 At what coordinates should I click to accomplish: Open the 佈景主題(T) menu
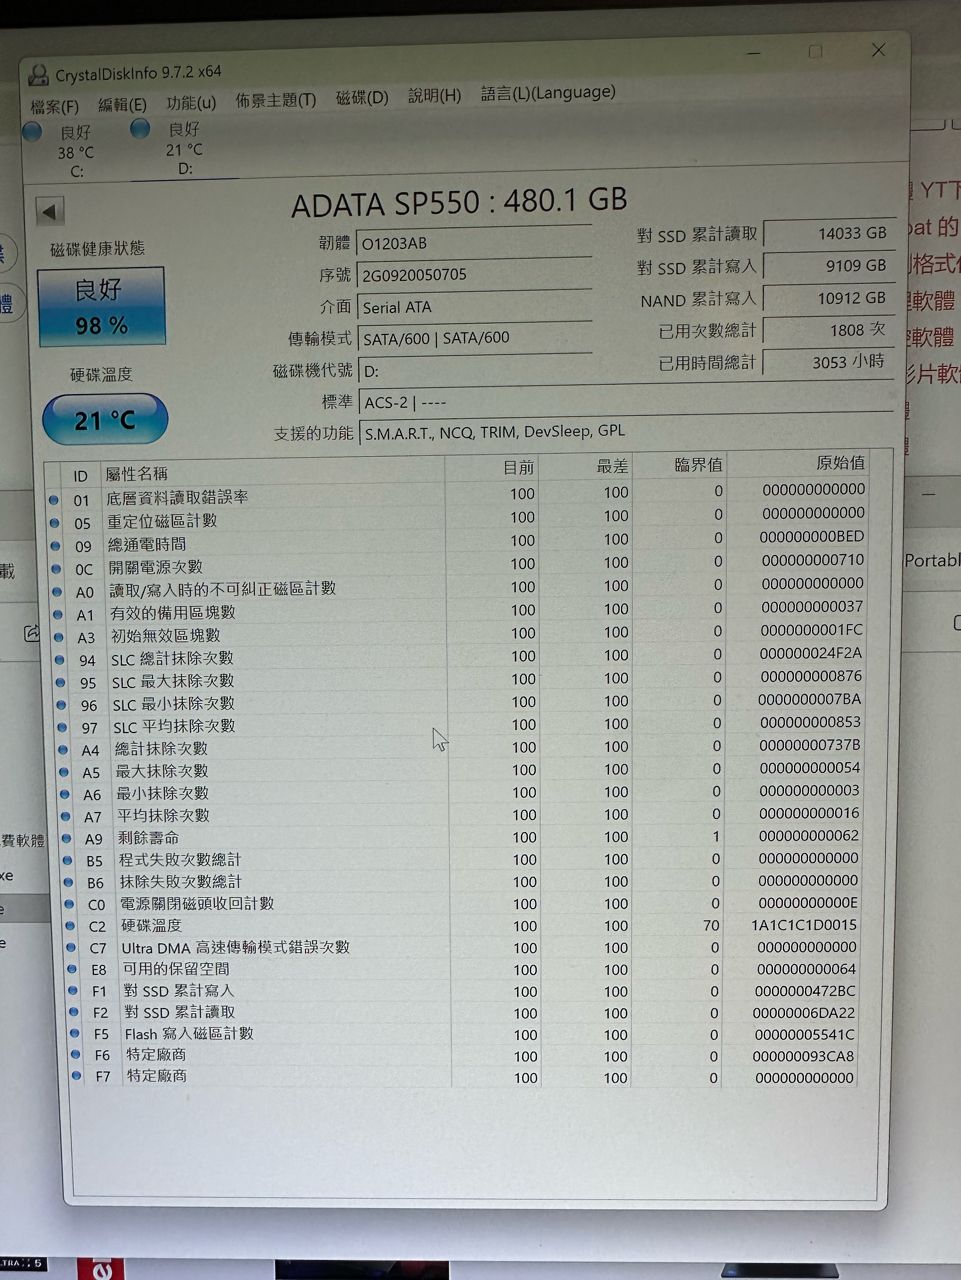(275, 100)
